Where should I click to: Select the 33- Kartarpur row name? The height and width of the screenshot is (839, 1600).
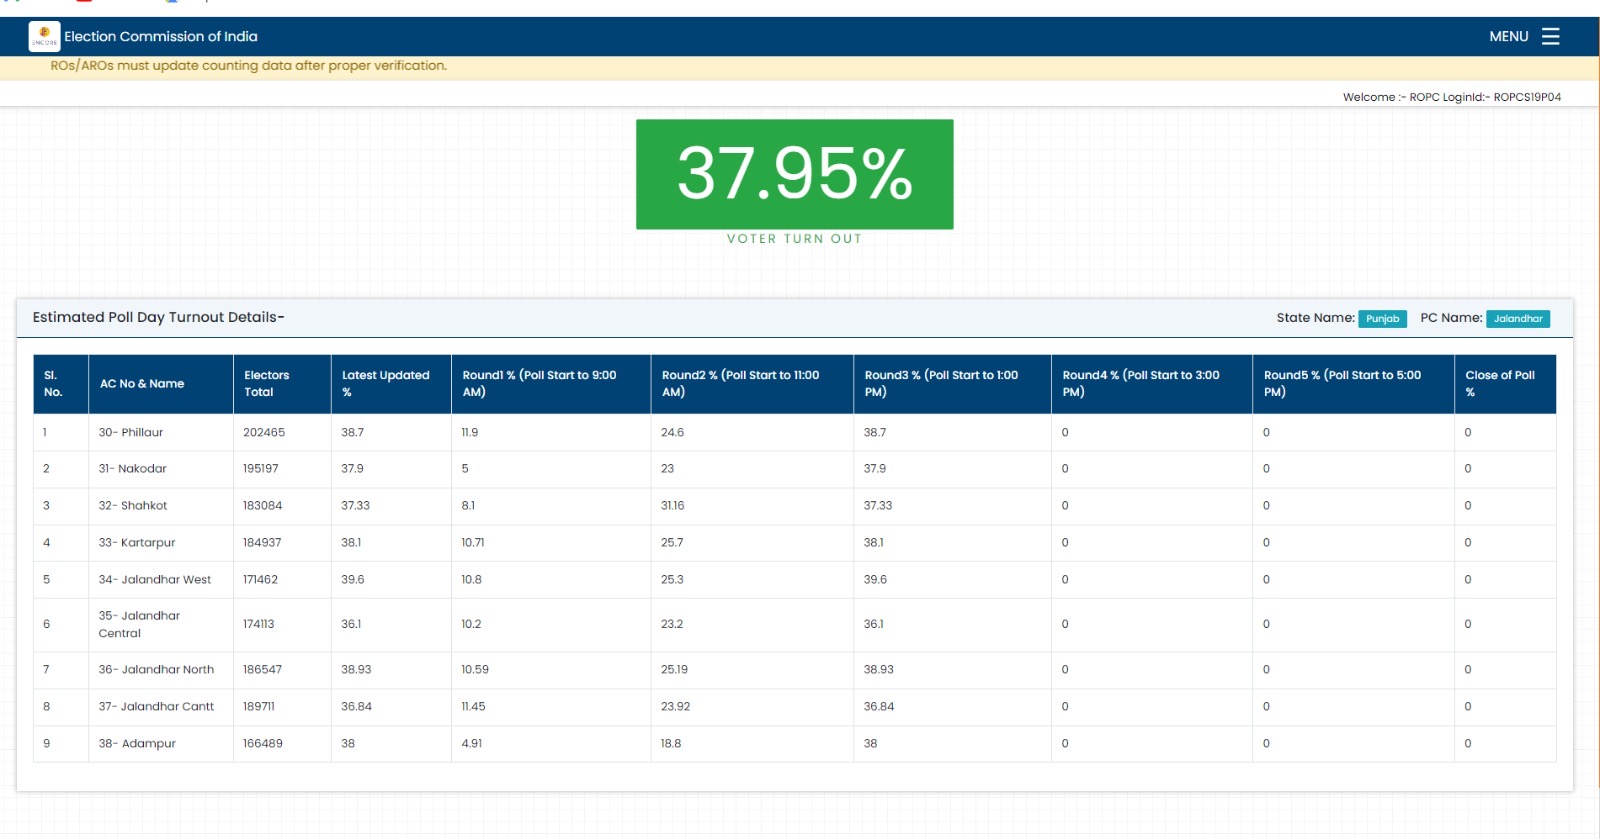click(x=136, y=542)
